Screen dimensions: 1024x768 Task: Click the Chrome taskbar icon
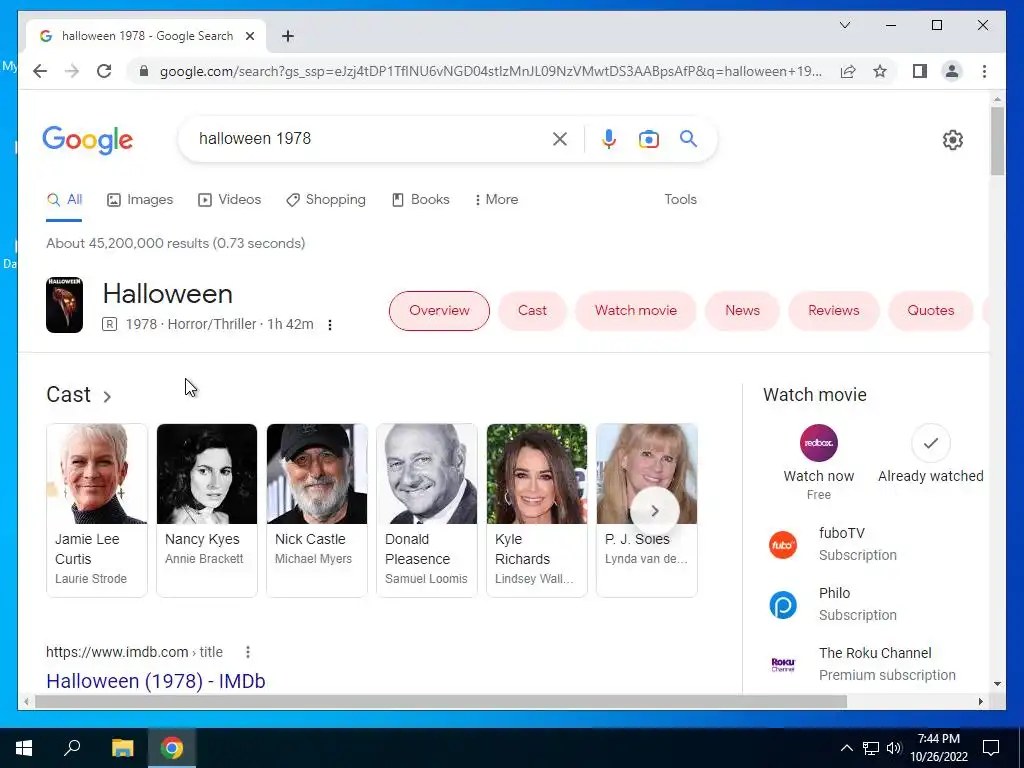pyautogui.click(x=172, y=748)
